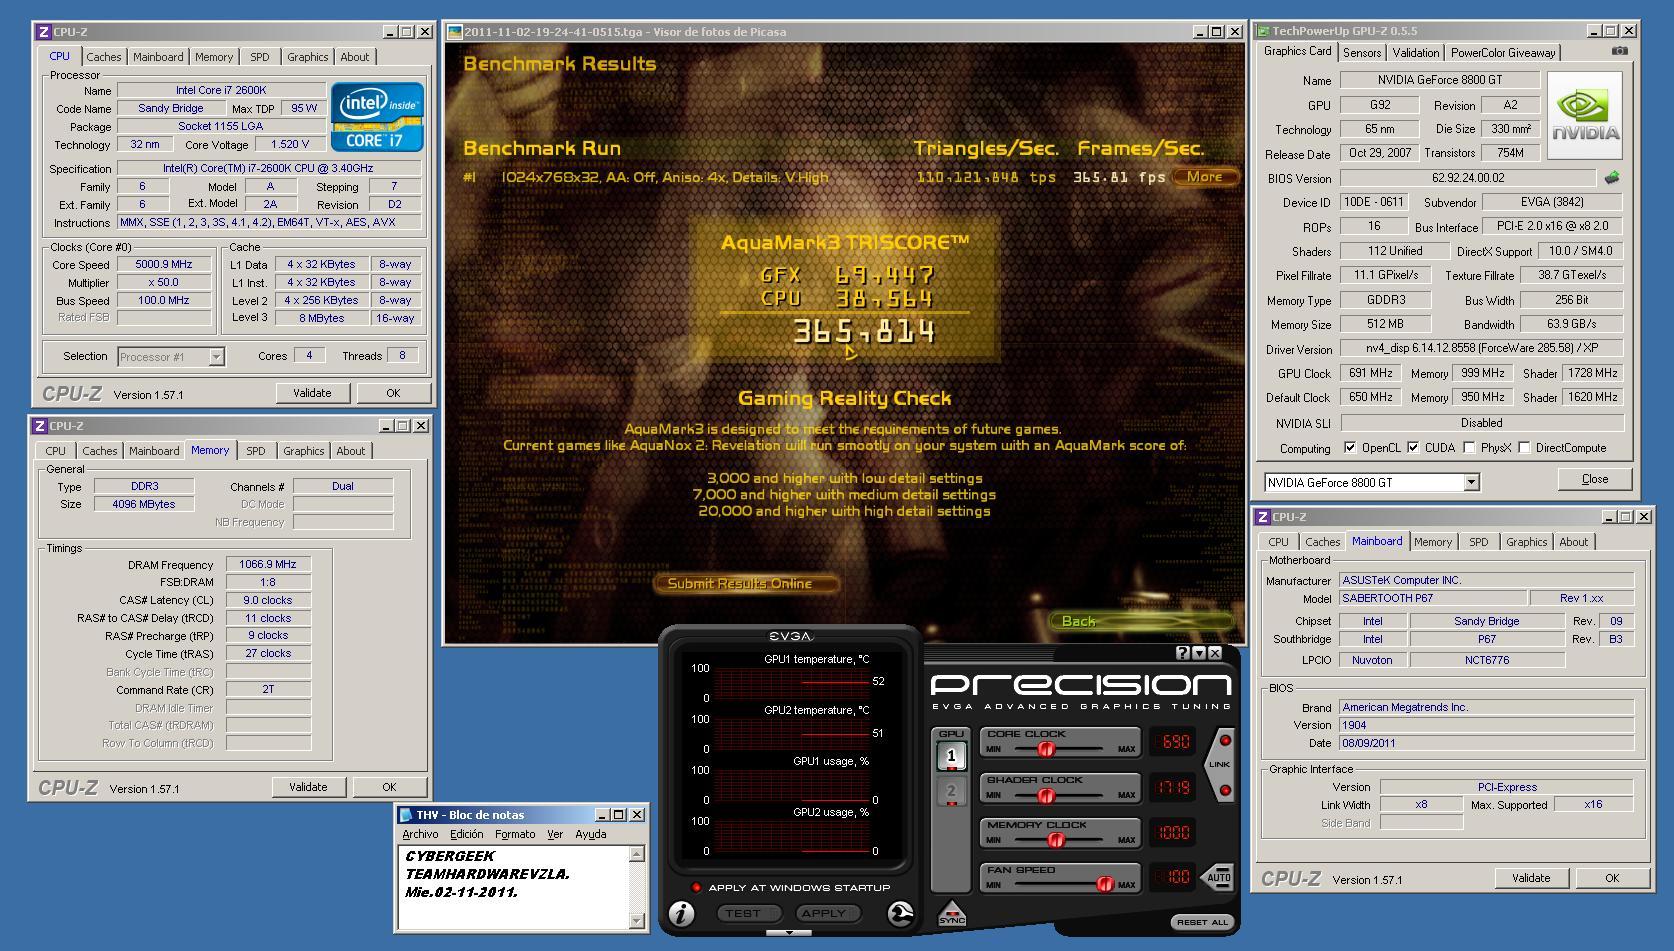Select GPU 2 in EVGA Precision
The height and width of the screenshot is (951, 1674).
pos(951,792)
